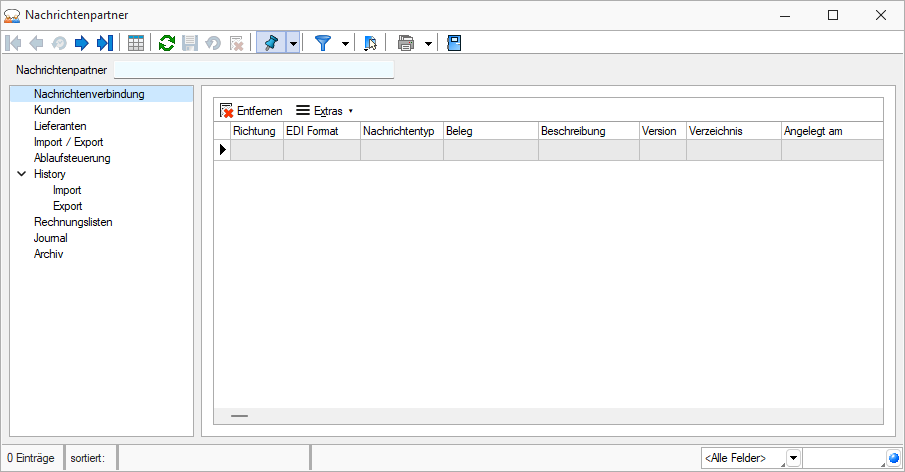Go to the next record arrow

[x=81, y=43]
